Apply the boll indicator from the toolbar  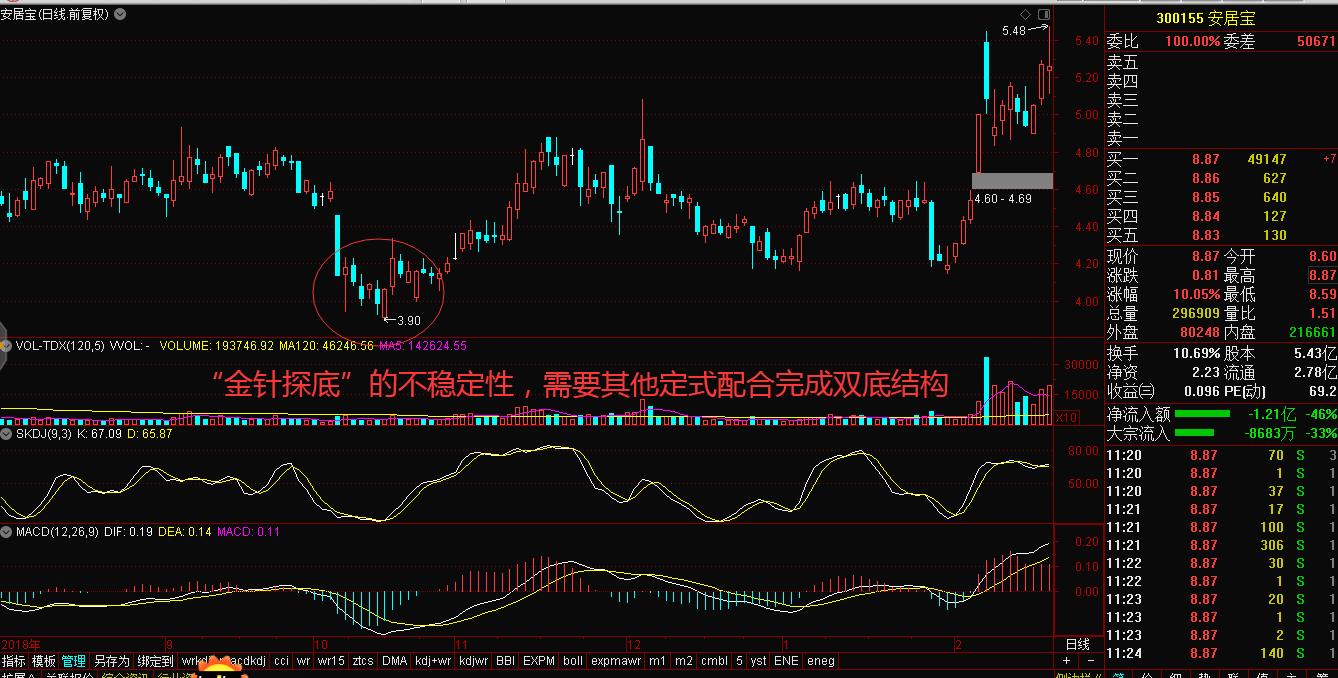pyautogui.click(x=571, y=661)
